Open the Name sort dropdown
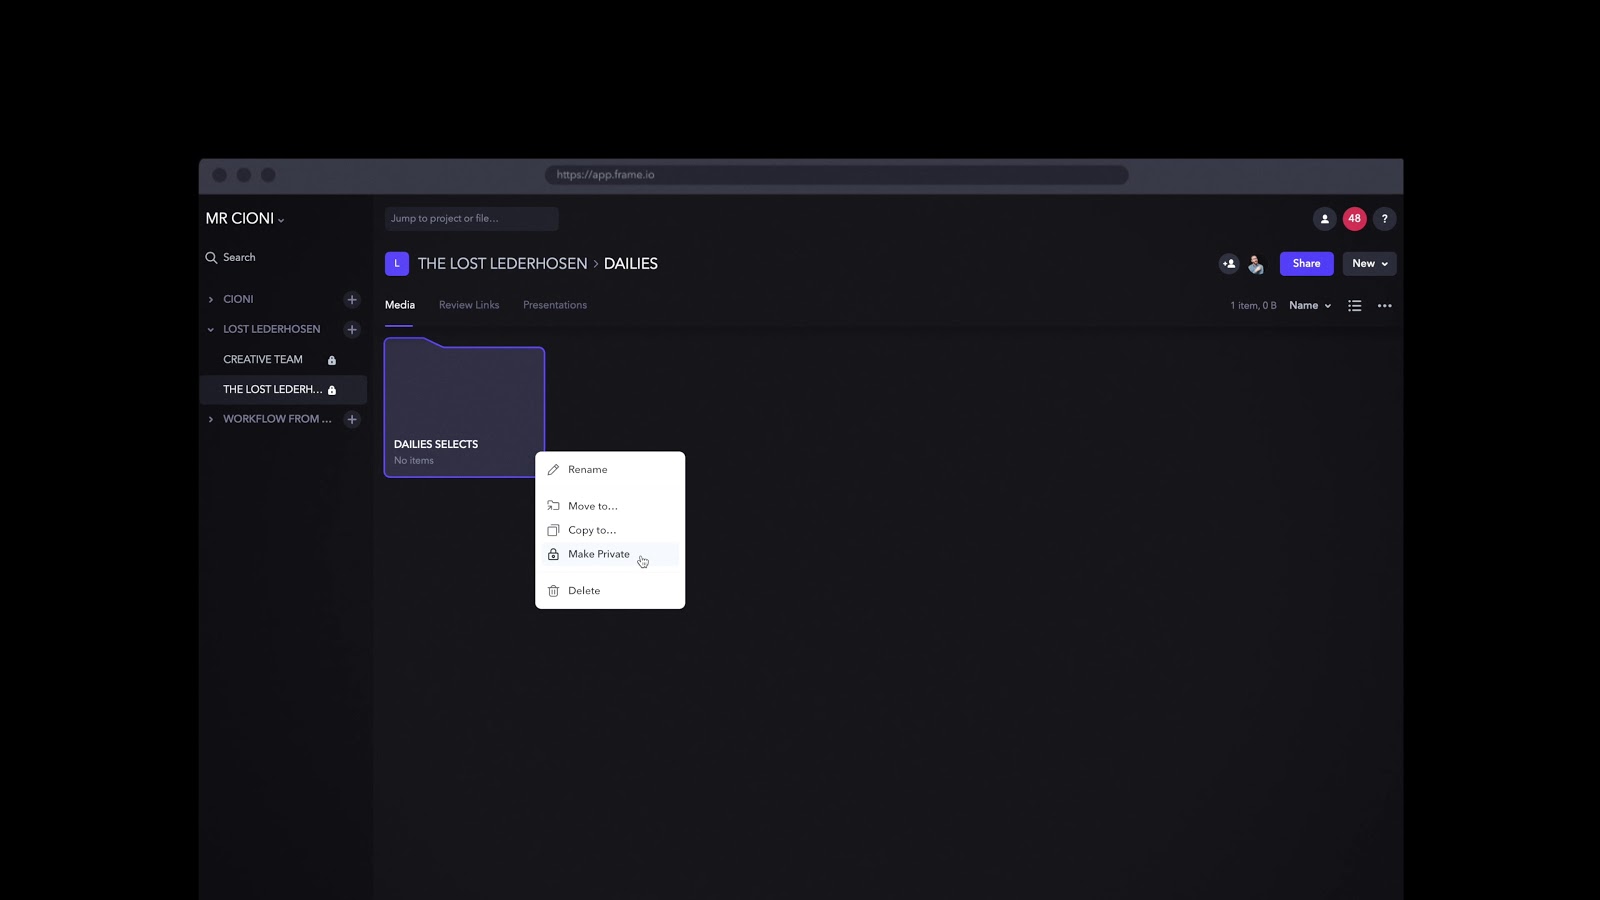Viewport: 1600px width, 900px height. tap(1310, 306)
